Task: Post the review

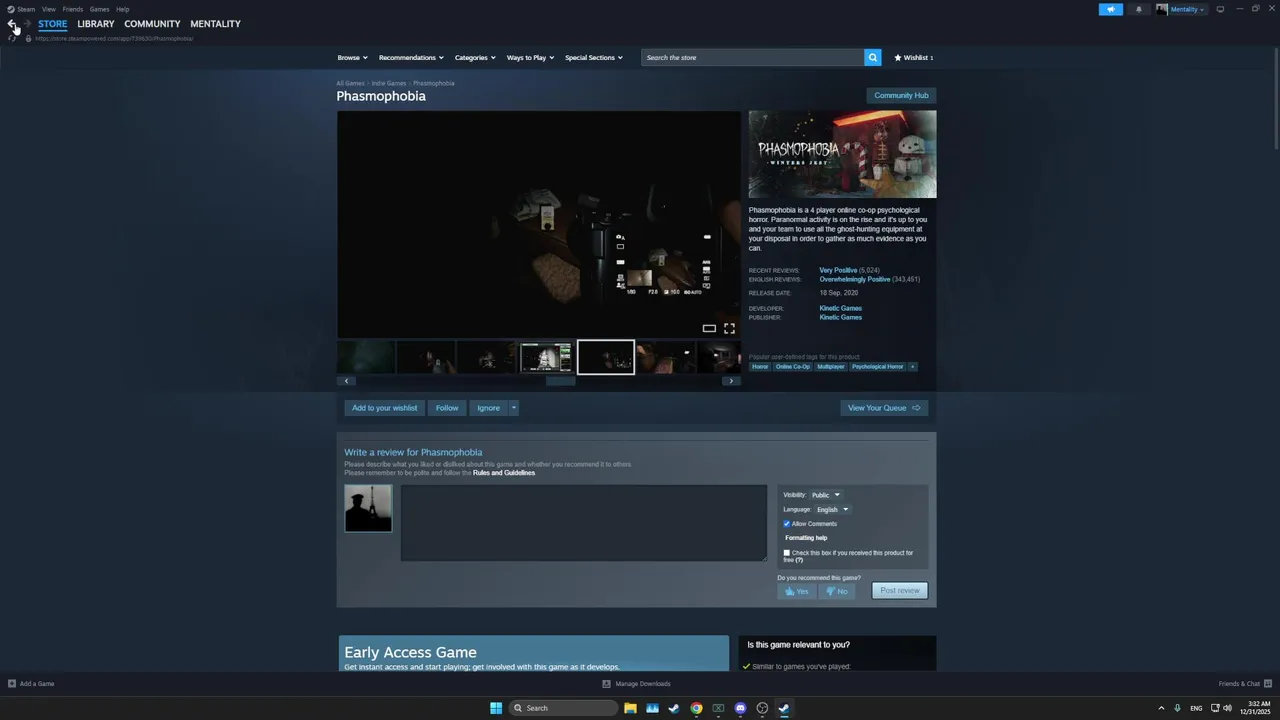Action: tap(900, 591)
